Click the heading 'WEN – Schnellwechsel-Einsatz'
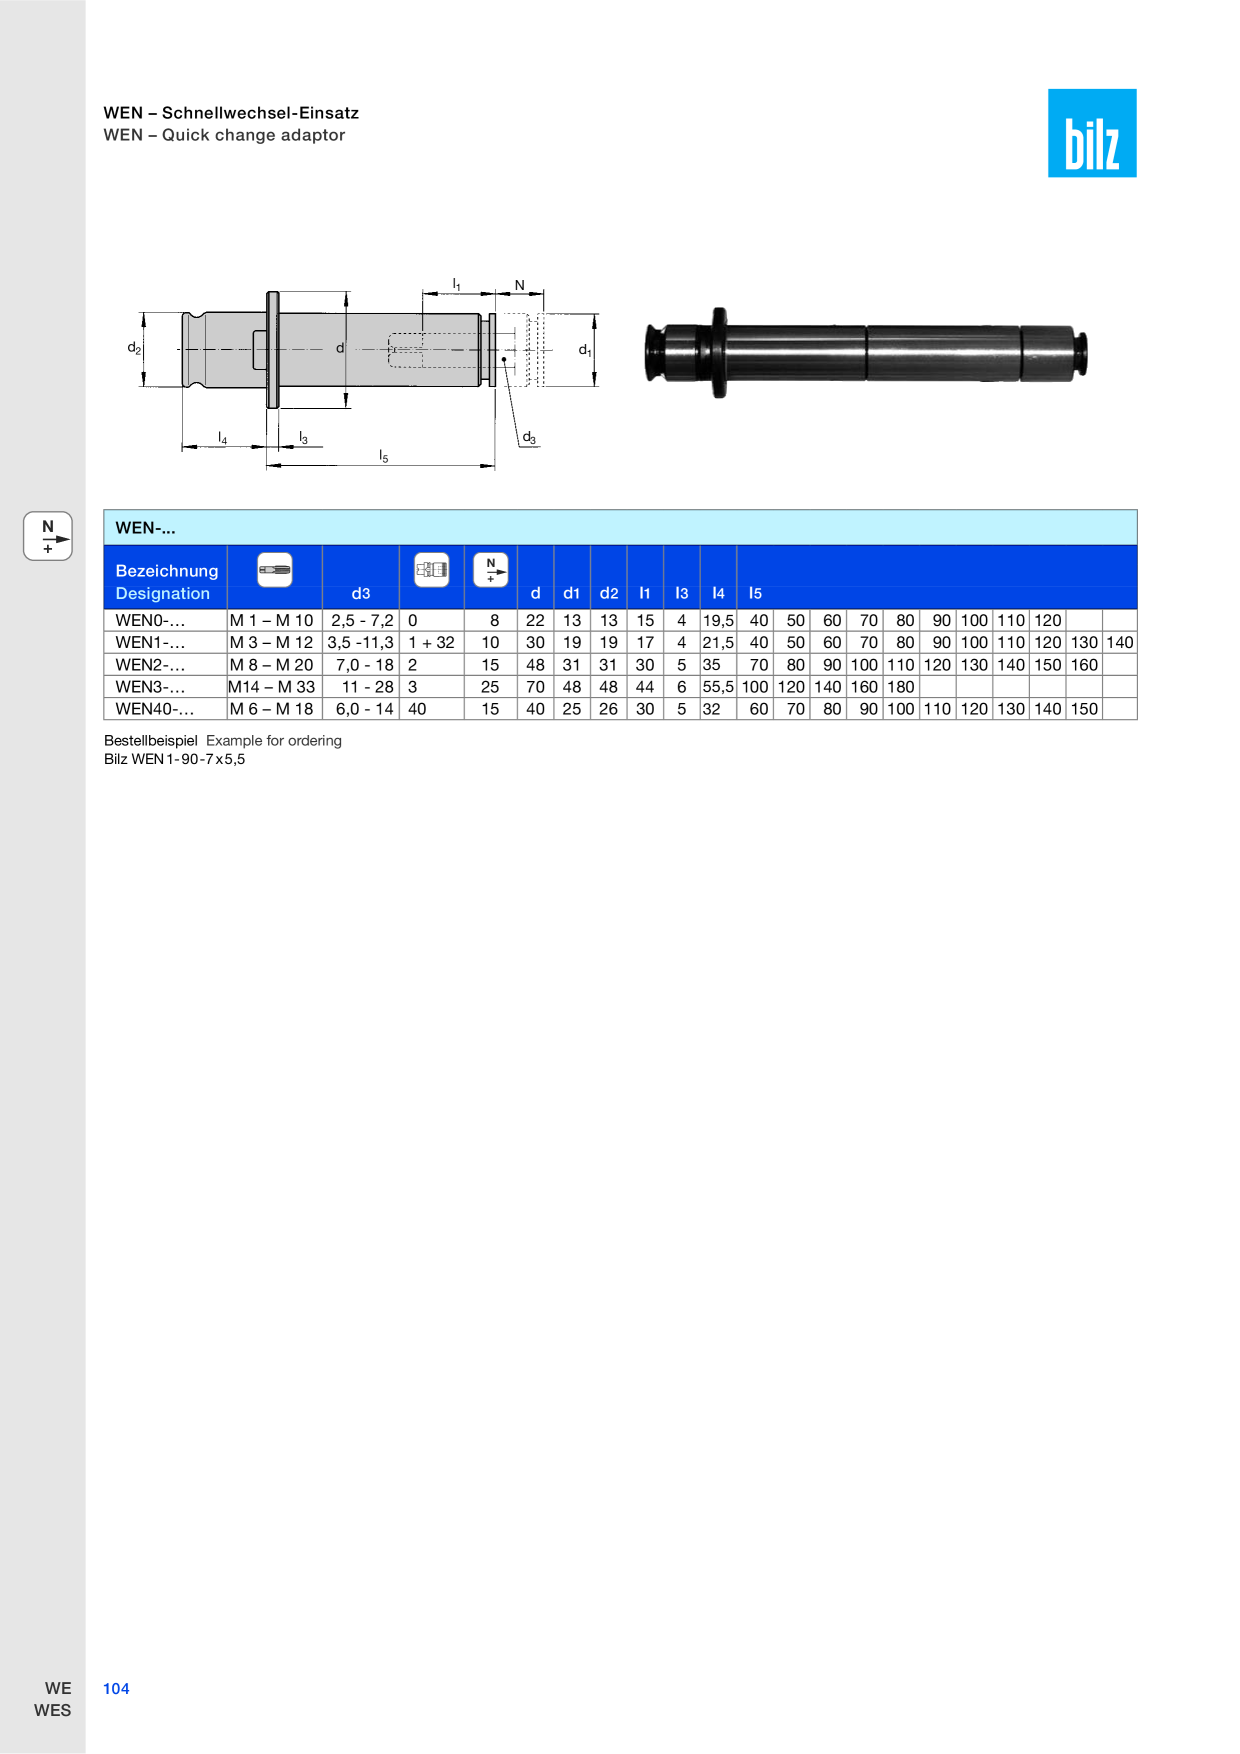The image size is (1240, 1754). [231, 113]
